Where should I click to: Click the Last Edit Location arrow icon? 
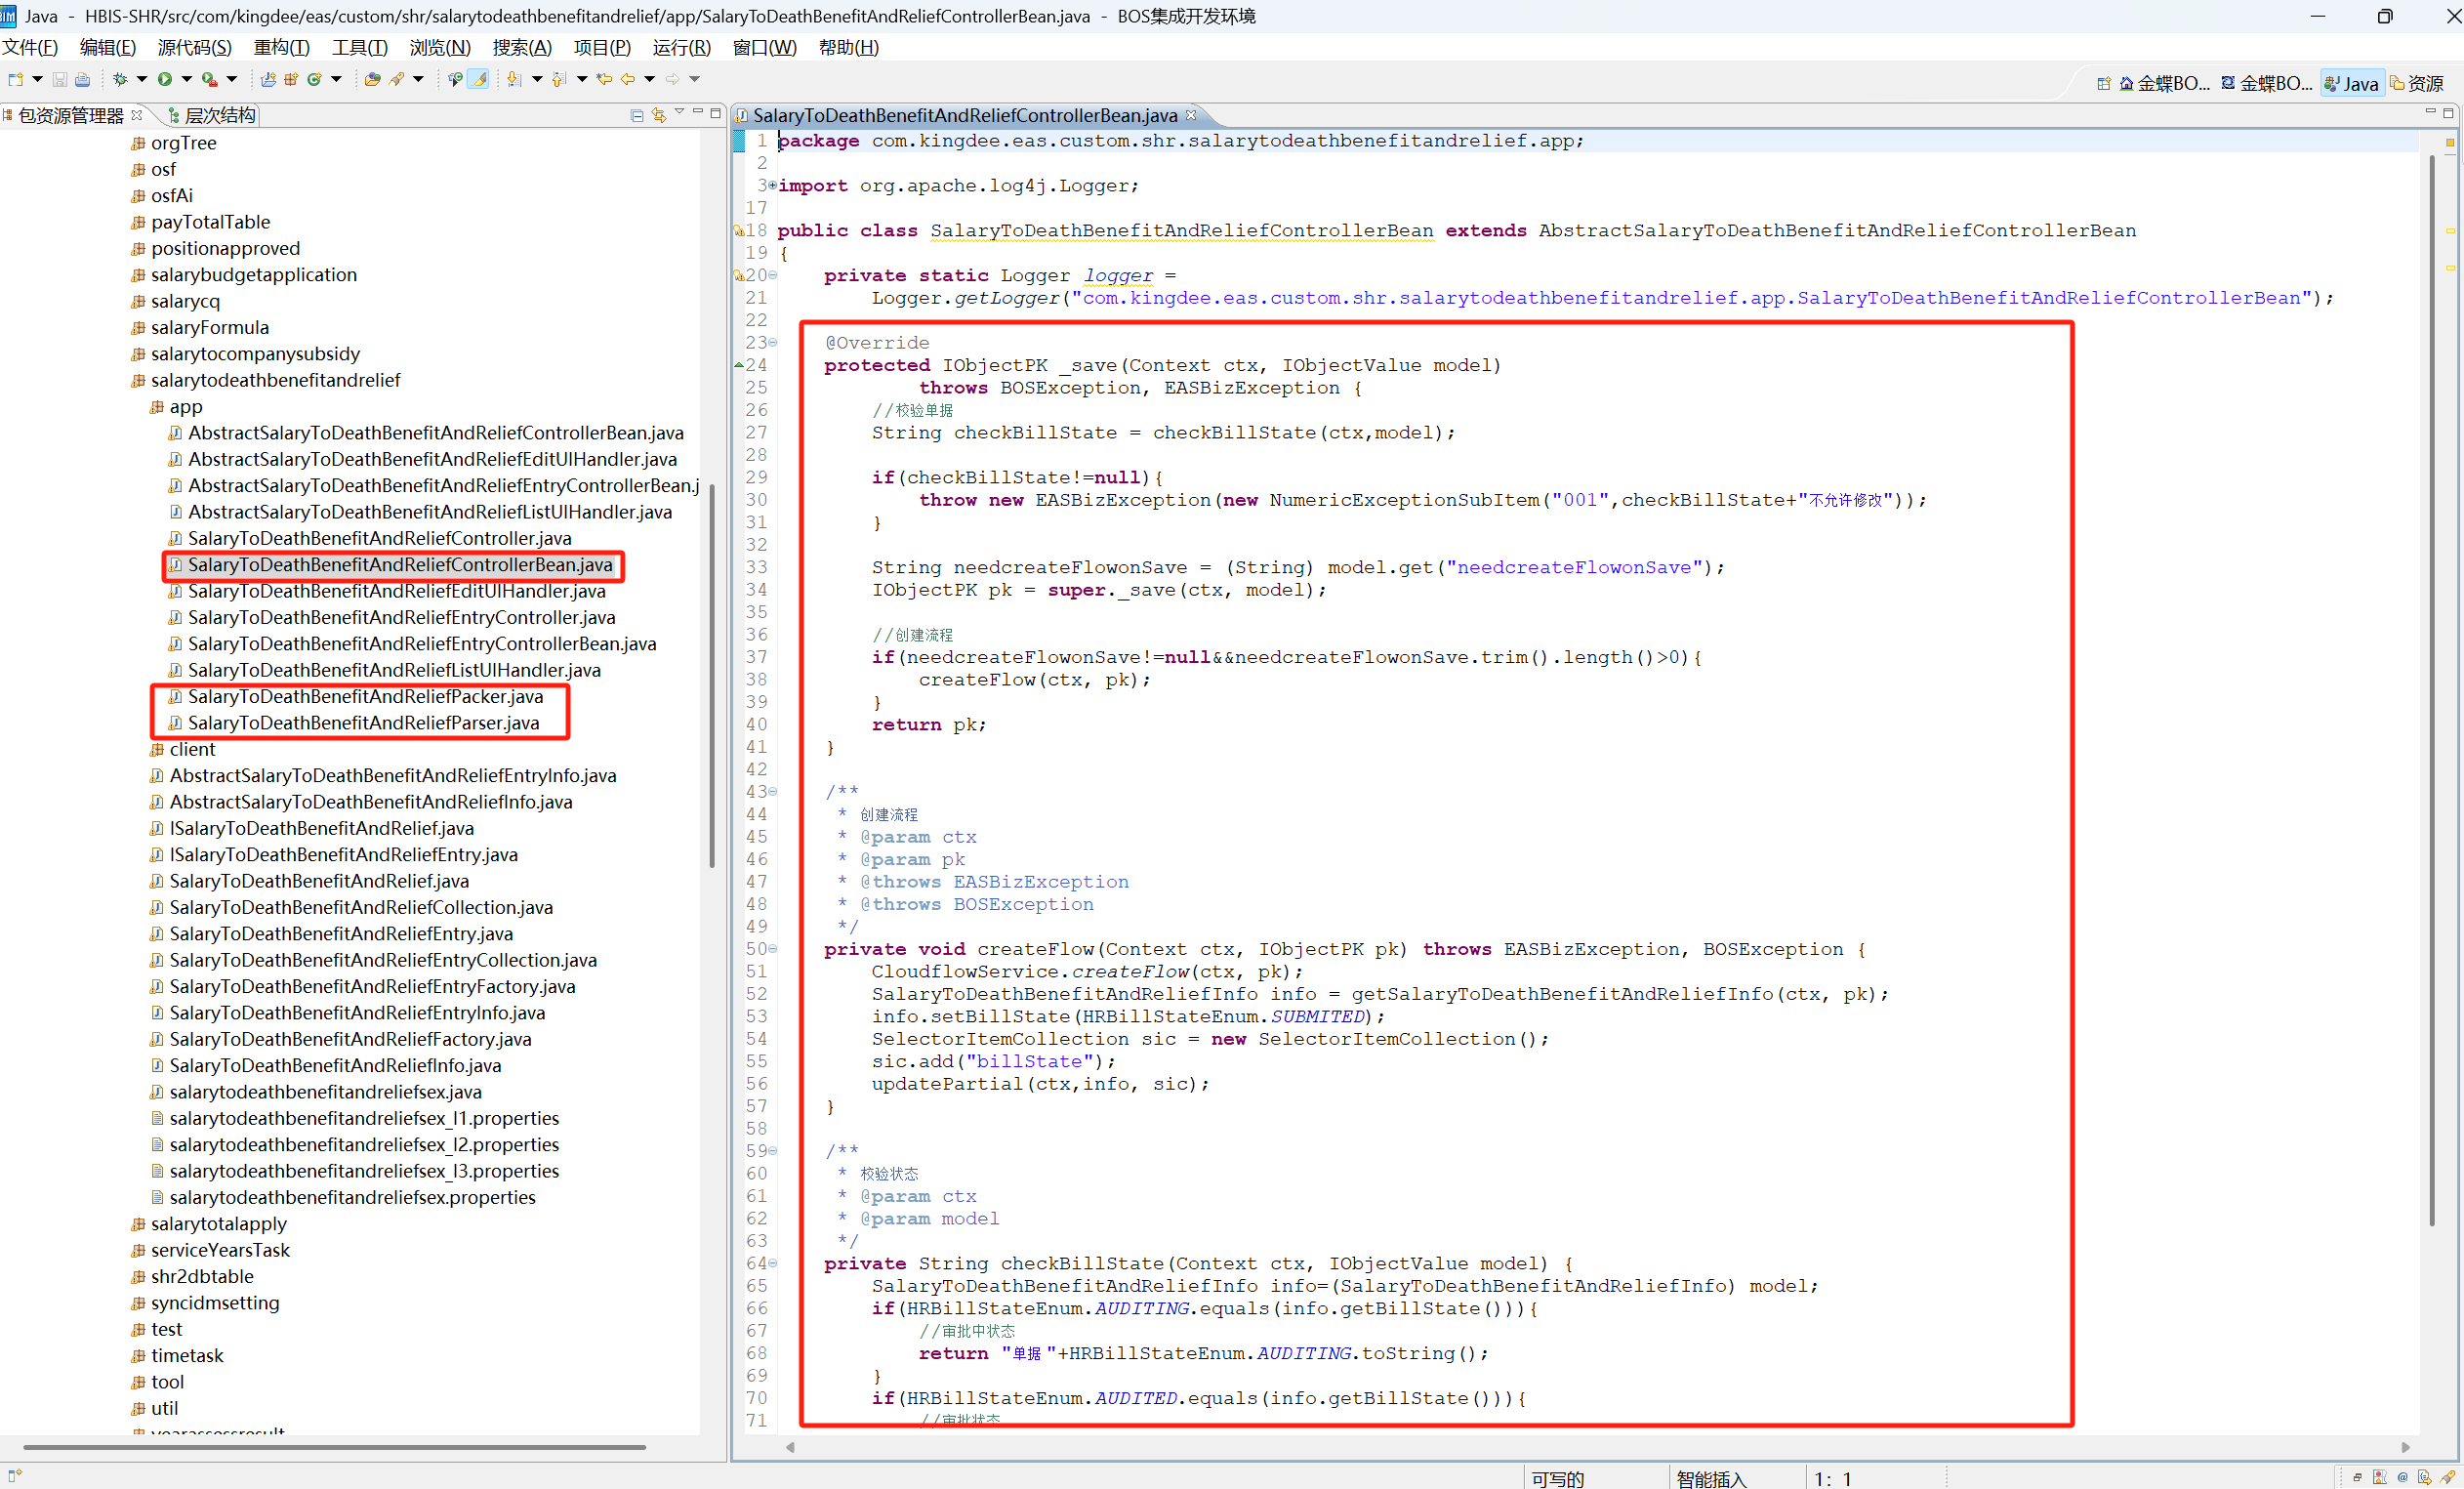(604, 79)
